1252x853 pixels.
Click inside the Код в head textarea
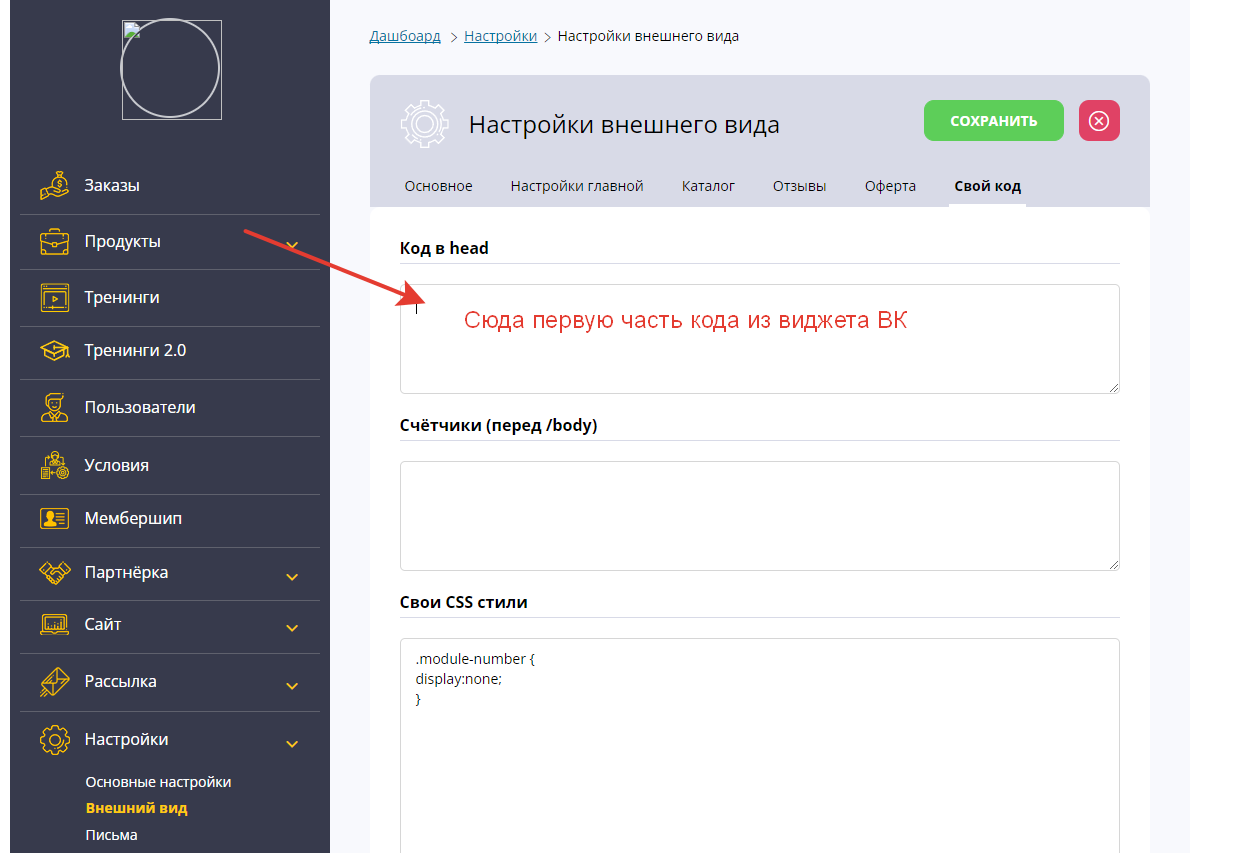pyautogui.click(x=760, y=339)
